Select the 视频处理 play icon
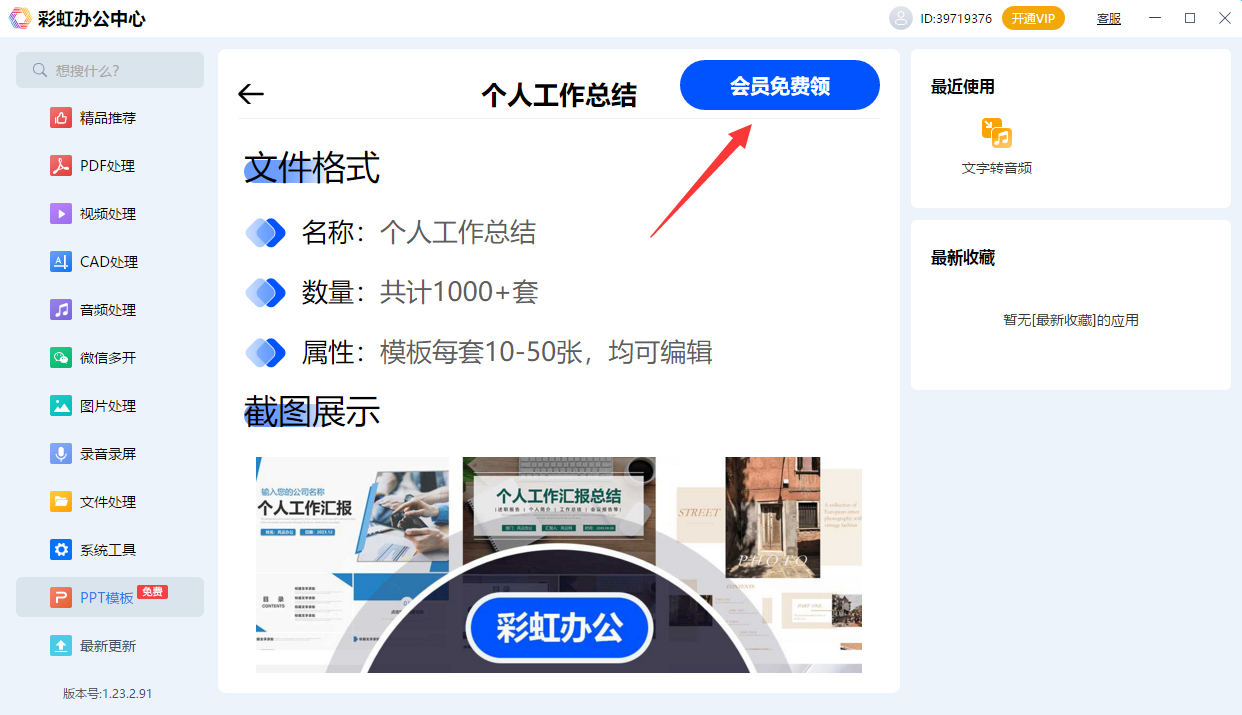 [61, 214]
